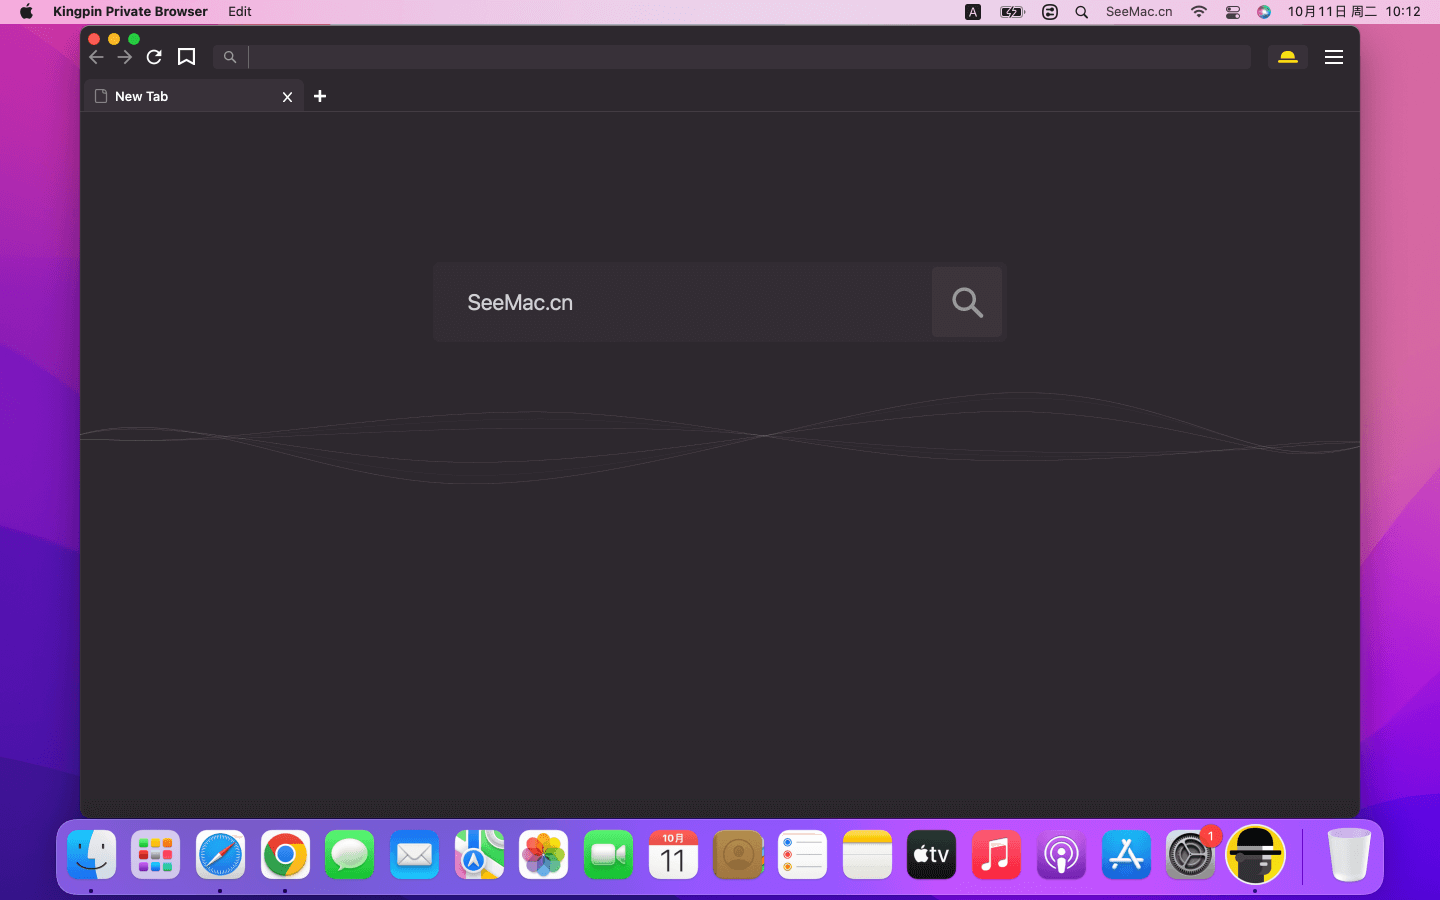Click the forward navigation arrow
Image resolution: width=1440 pixels, height=900 pixels.
125,57
